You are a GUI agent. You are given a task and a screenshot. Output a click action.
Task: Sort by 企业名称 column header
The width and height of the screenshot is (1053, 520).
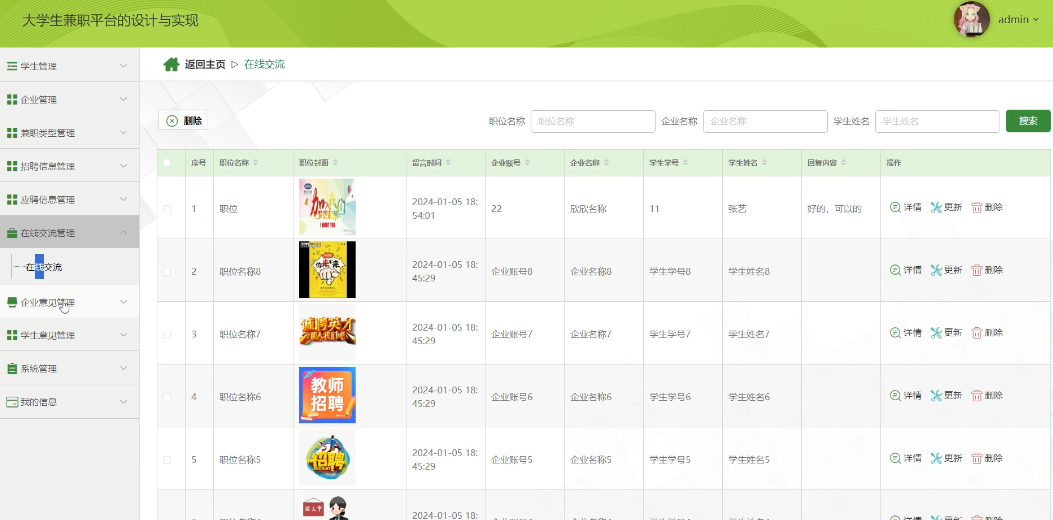[x=589, y=163]
